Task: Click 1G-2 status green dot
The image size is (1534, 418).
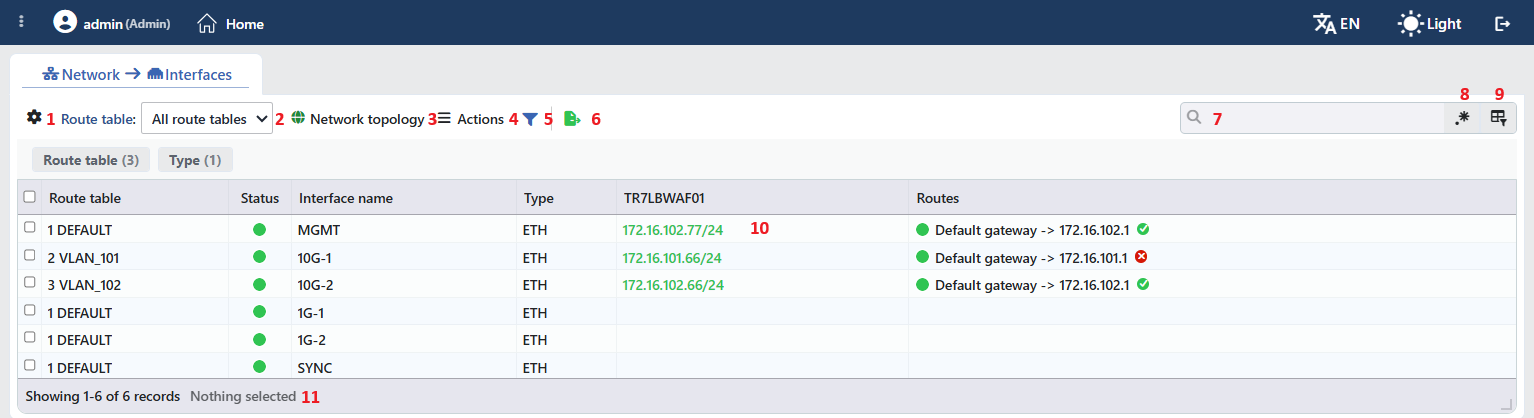Action: click(x=260, y=339)
